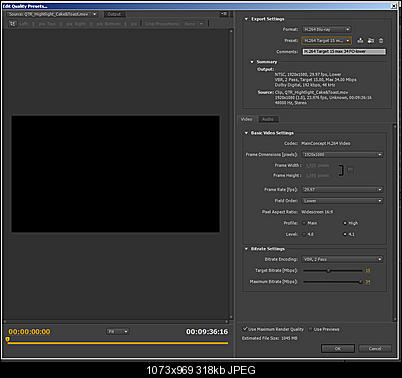This screenshot has width=402, height=378.
Task: Click the Cancel button
Action: 375,348
